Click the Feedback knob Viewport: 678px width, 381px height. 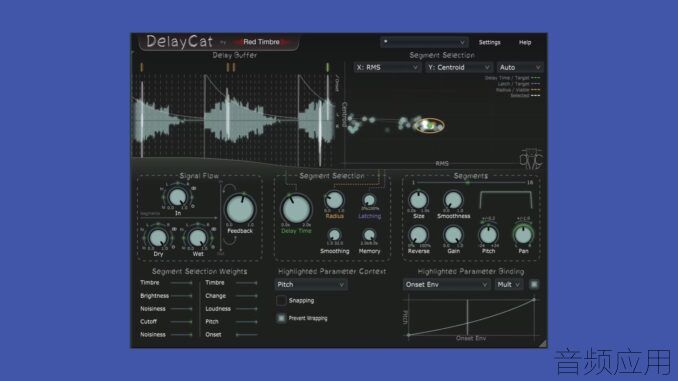pos(240,208)
